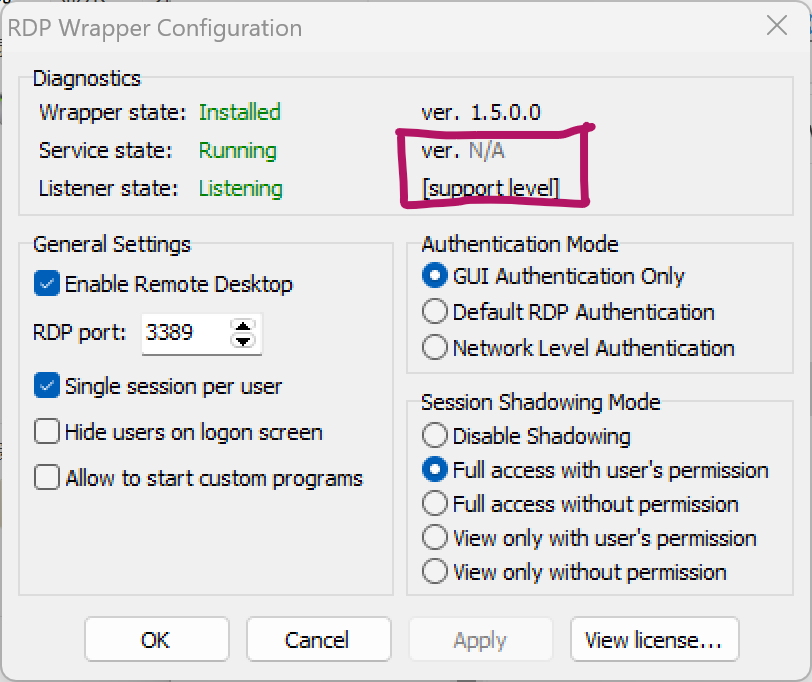Screen dimensions: 812x682
Task: Select Default RDP Authentication
Action: pyautogui.click(x=435, y=312)
